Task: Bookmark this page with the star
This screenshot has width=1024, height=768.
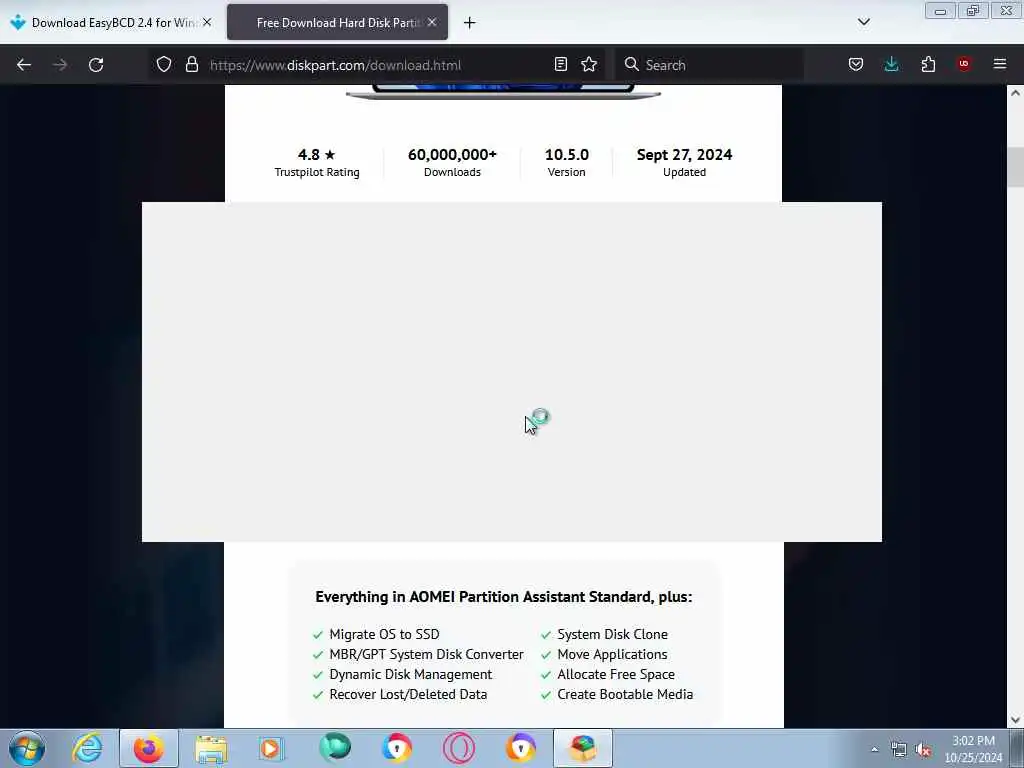Action: [589, 64]
